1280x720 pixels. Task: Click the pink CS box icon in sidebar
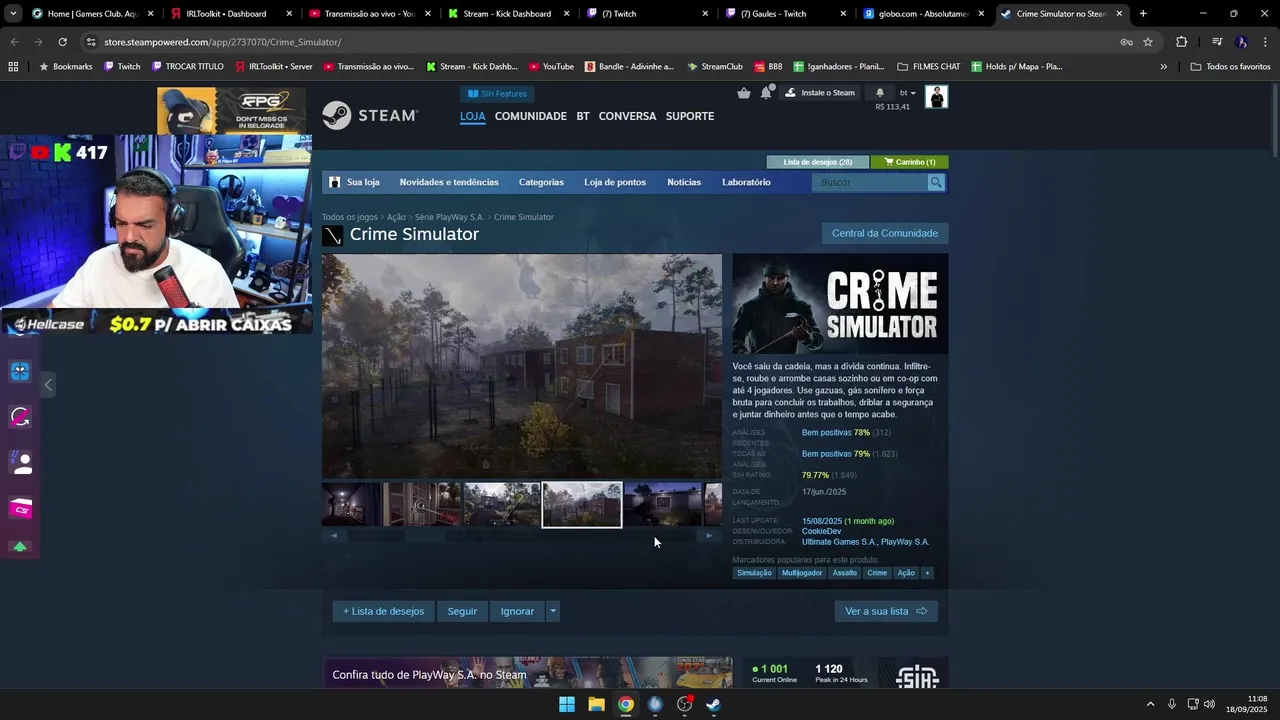tap(20, 509)
